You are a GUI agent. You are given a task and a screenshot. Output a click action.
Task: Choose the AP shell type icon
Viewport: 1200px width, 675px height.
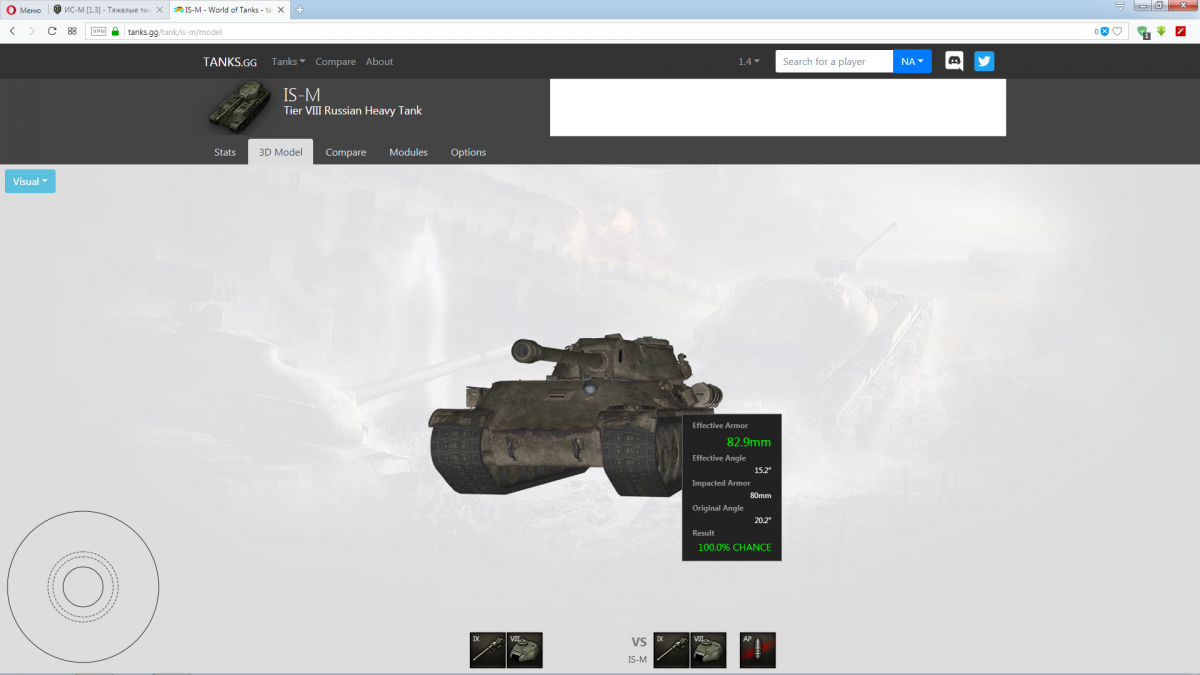pos(758,650)
